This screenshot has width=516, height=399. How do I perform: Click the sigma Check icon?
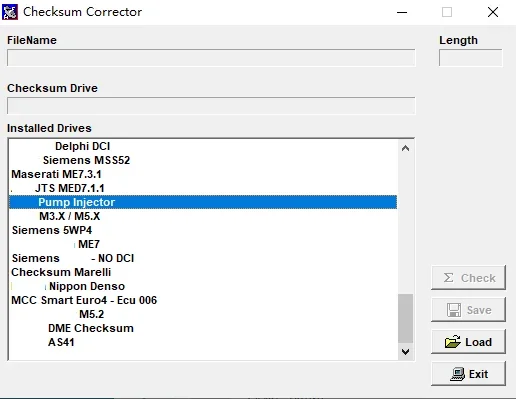pos(448,278)
